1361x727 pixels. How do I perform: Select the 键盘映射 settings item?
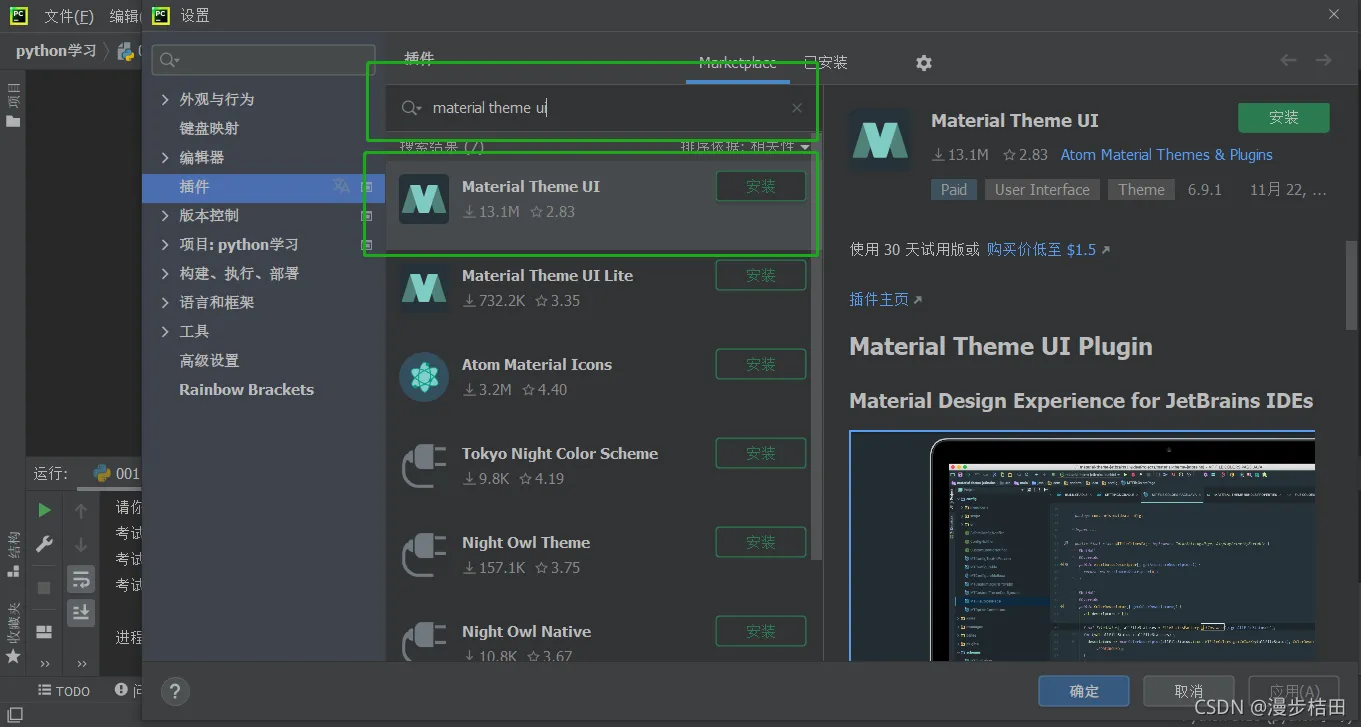coord(209,129)
